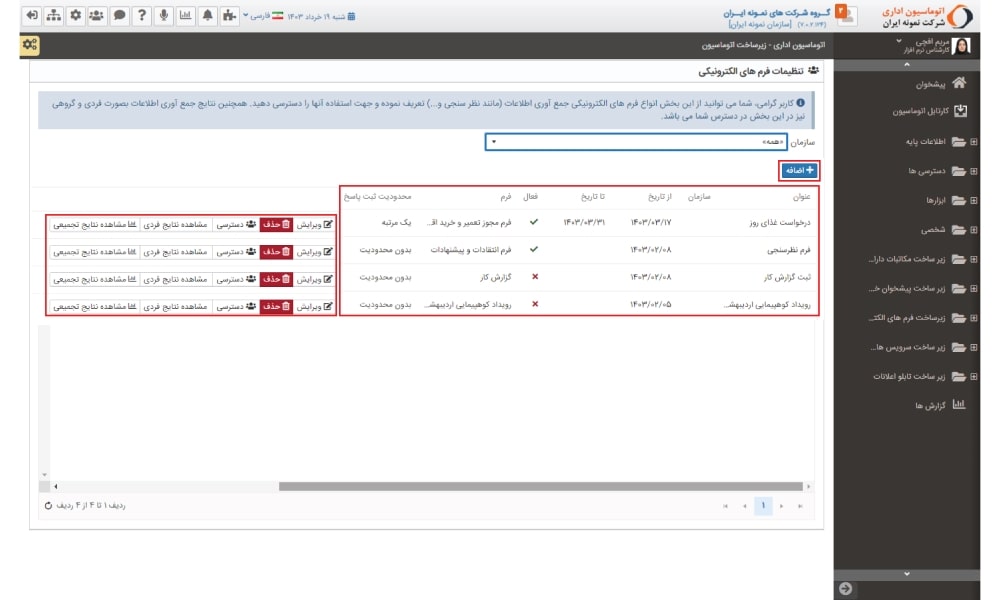
Task: Click the puzzle piece plugin icon
Action: 229,16
